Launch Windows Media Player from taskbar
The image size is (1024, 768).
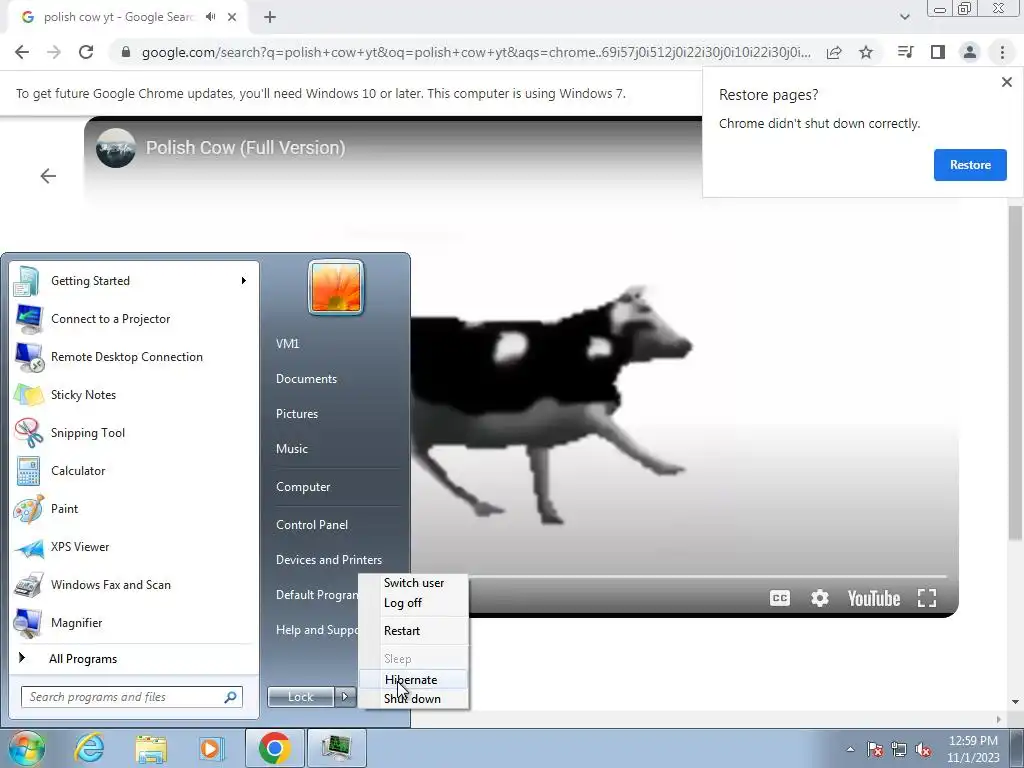tap(211, 748)
